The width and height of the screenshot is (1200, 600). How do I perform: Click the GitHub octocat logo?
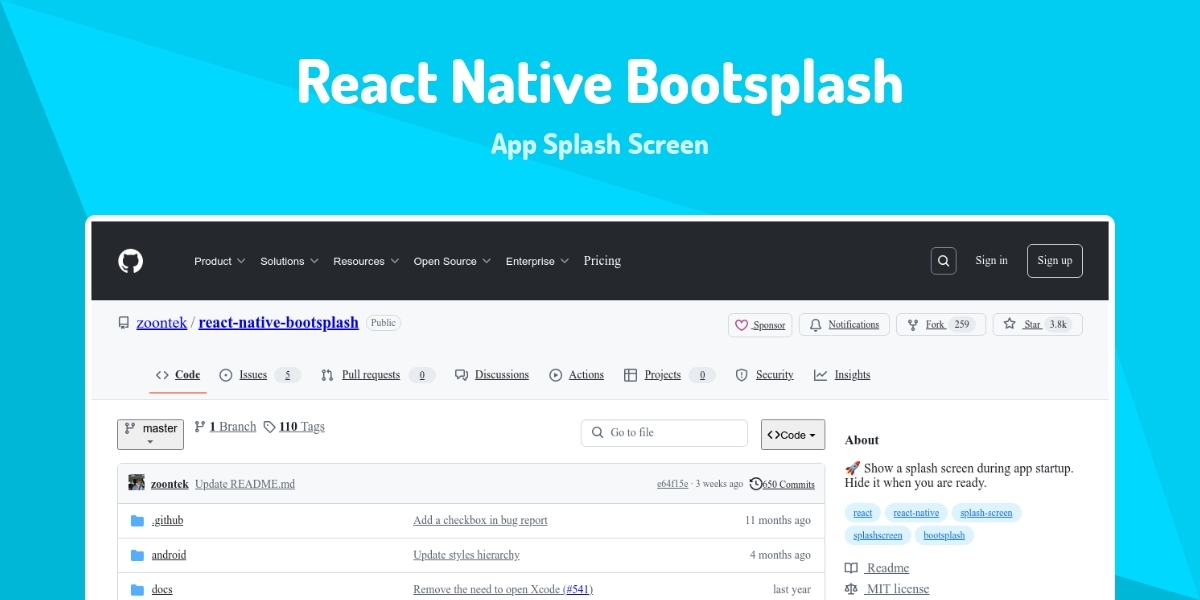click(x=130, y=261)
